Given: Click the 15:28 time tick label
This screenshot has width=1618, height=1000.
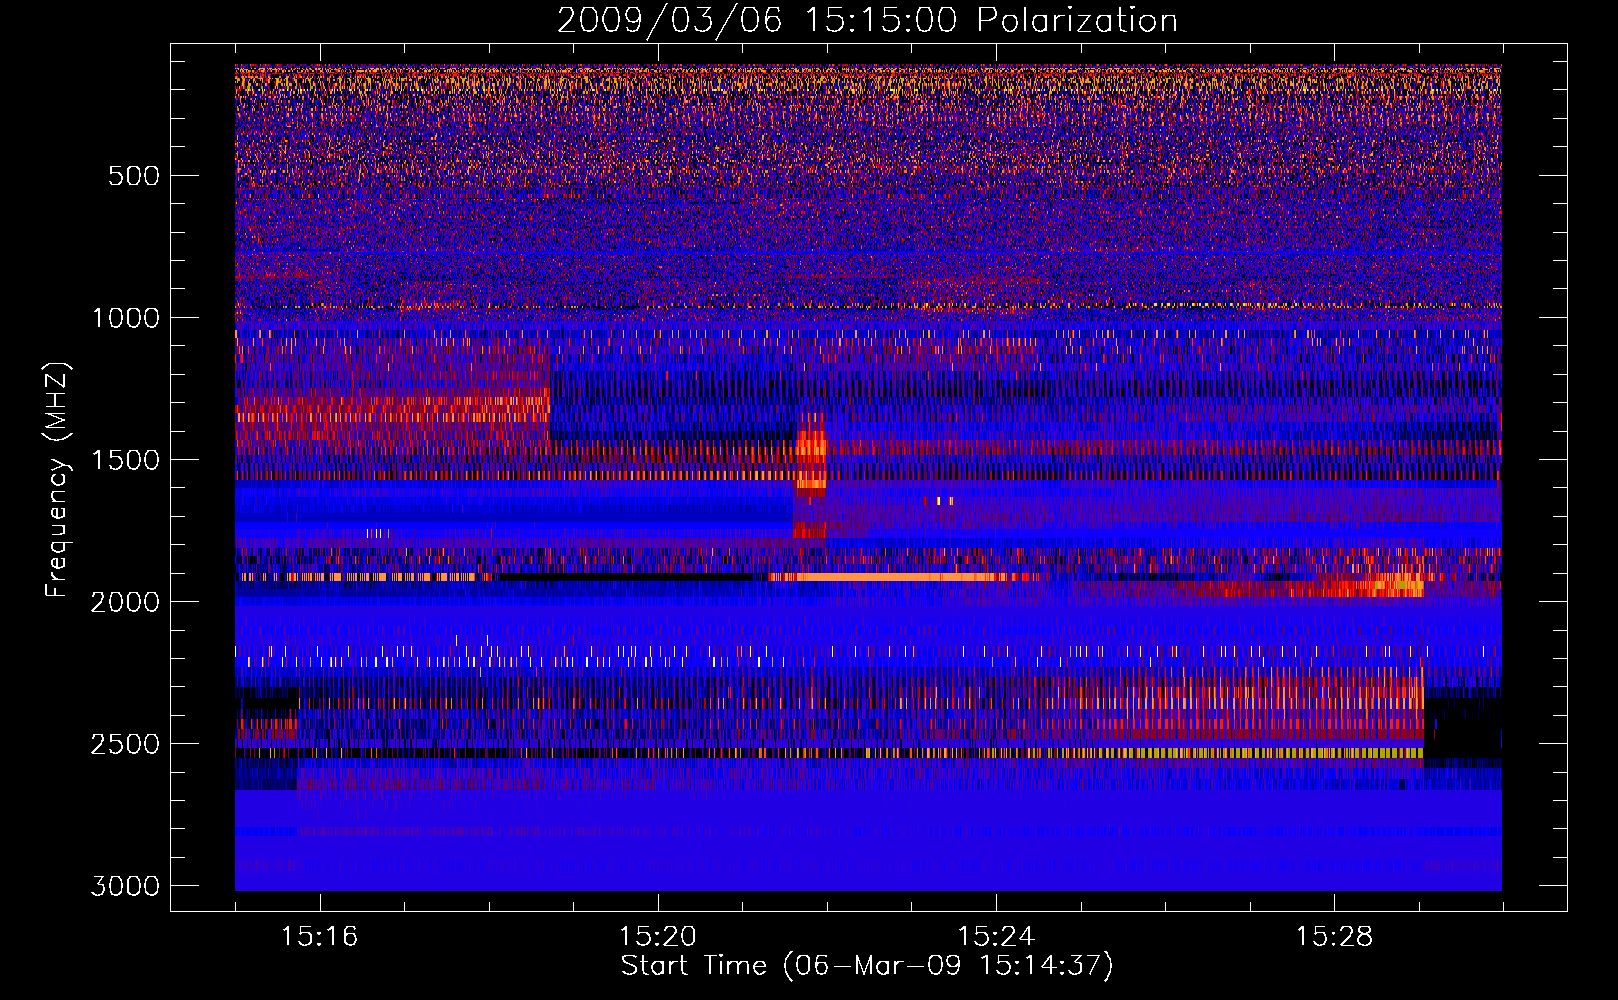Looking at the screenshot, I should 1334,937.
